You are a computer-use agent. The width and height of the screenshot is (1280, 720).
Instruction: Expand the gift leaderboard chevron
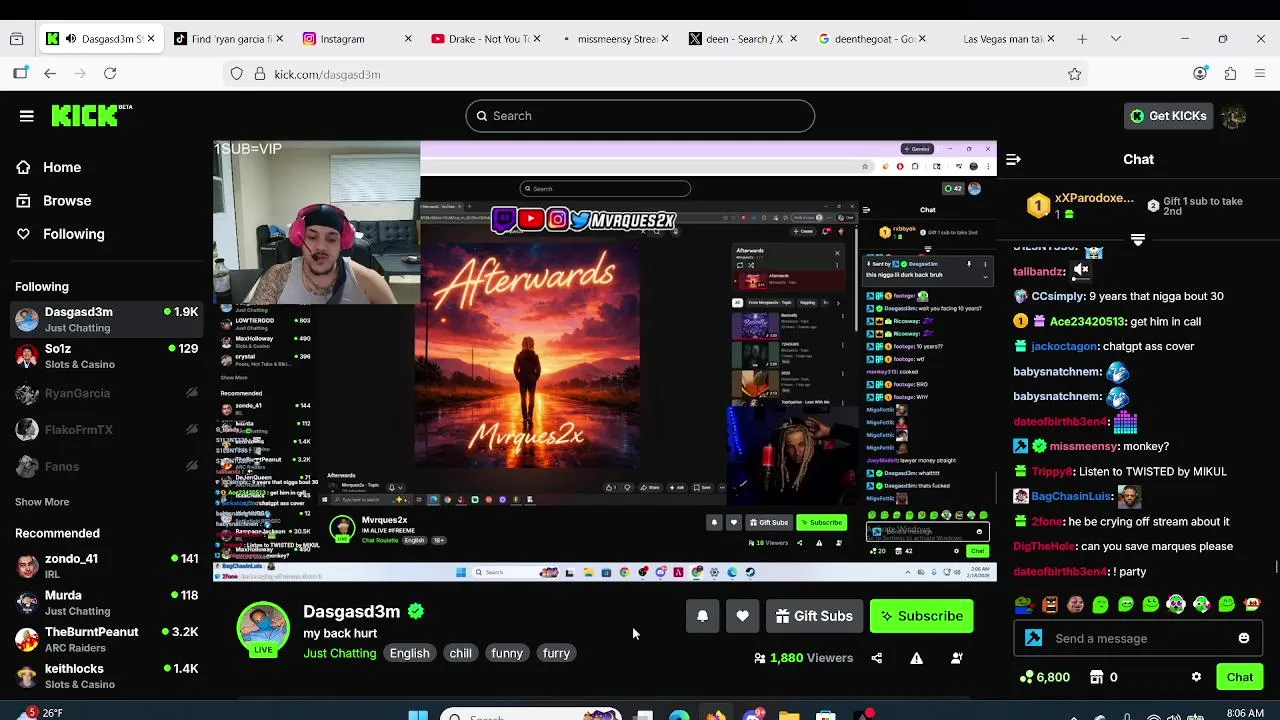pyautogui.click(x=1138, y=240)
